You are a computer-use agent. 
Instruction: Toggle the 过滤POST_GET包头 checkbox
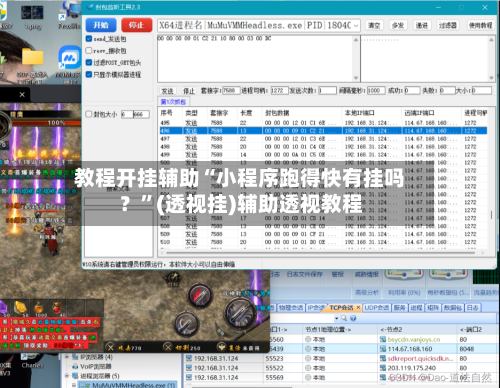coord(89,62)
